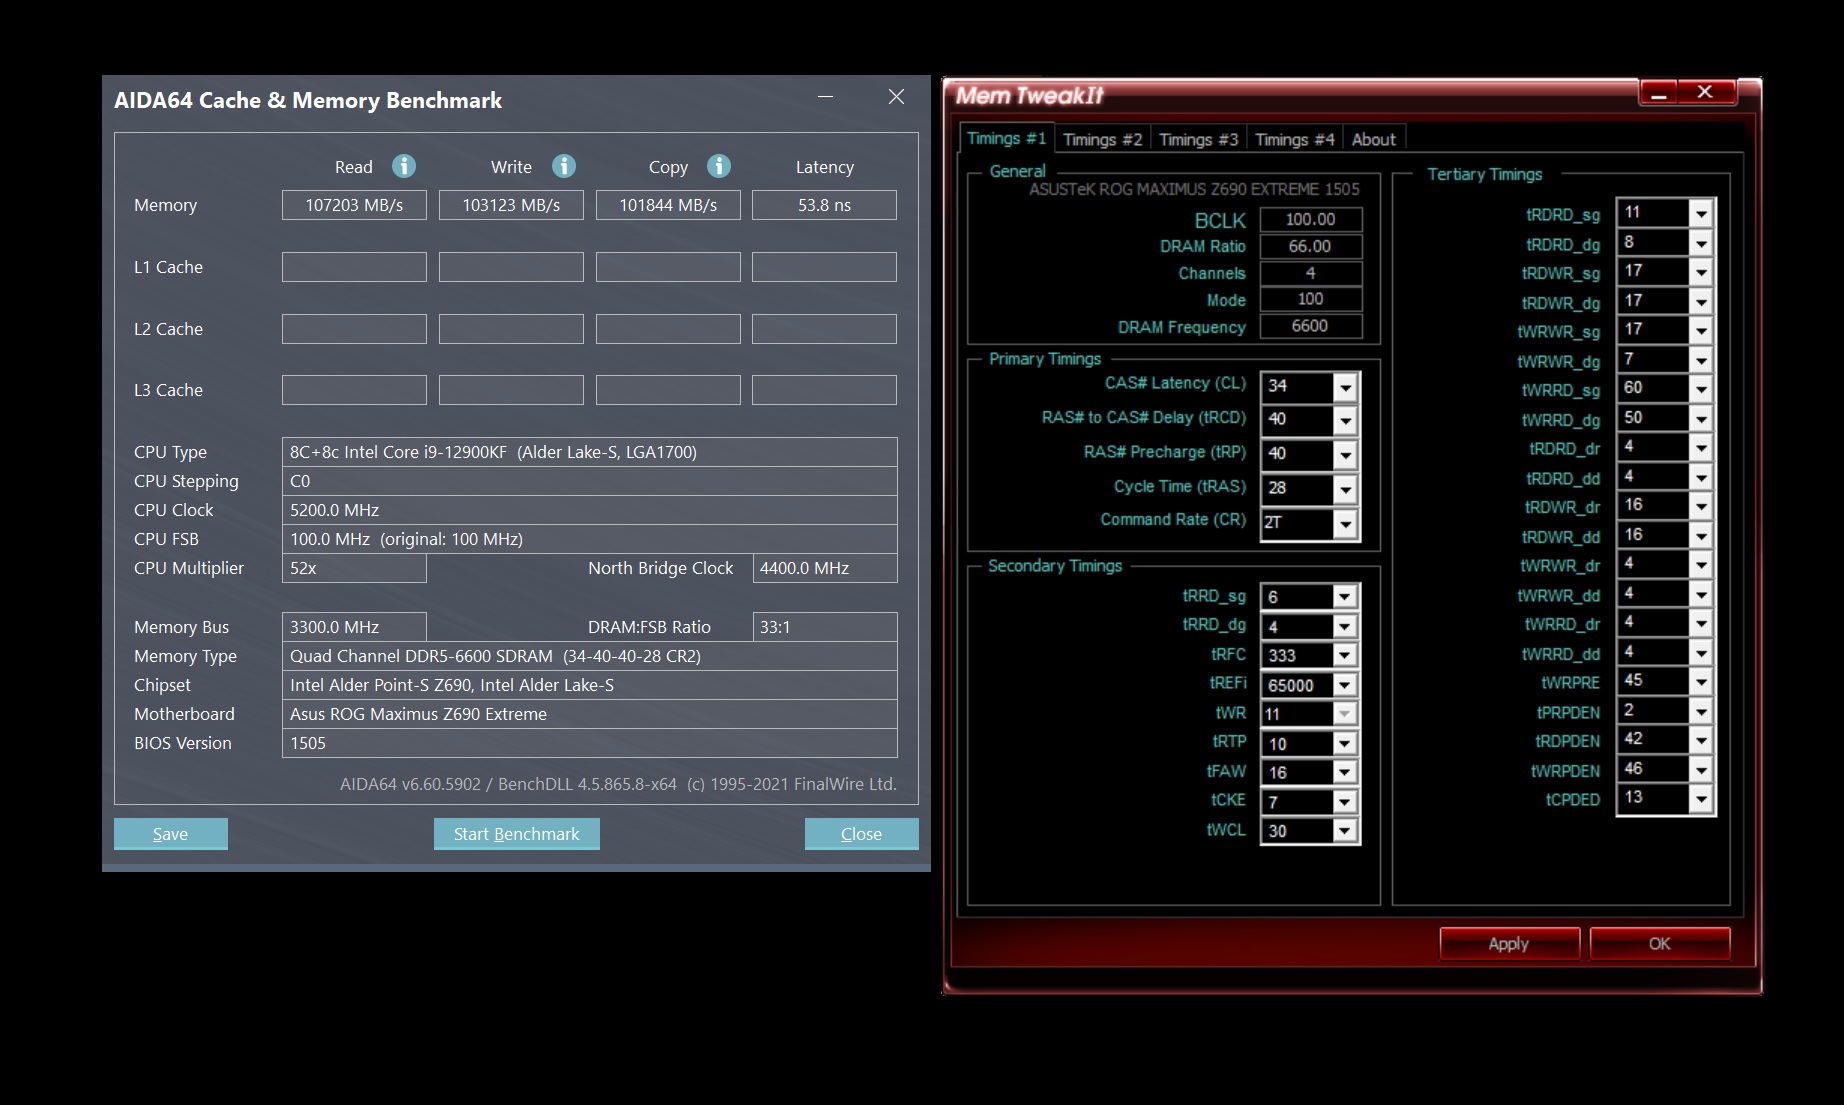Click the DRAM Ratio field 66.00

1311,246
